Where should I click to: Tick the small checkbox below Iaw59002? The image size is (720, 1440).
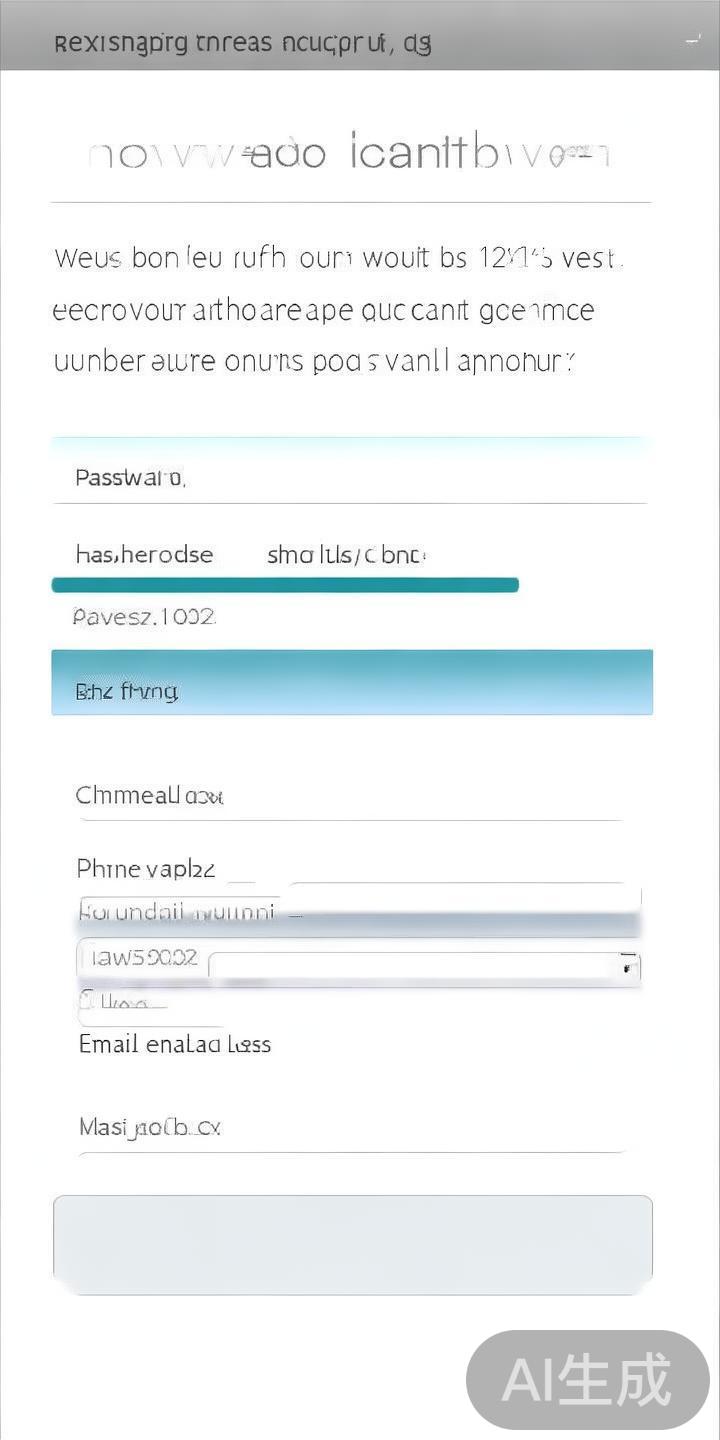point(87,1001)
